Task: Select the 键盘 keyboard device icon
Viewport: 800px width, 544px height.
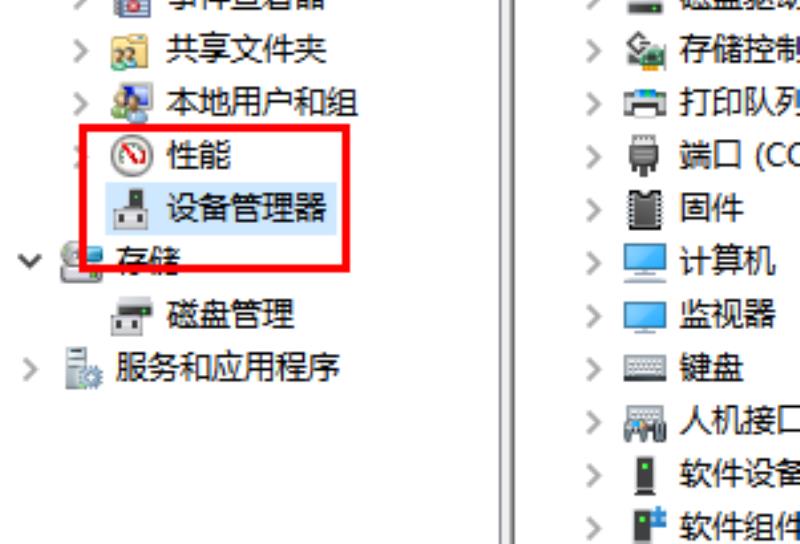Action: 645,368
